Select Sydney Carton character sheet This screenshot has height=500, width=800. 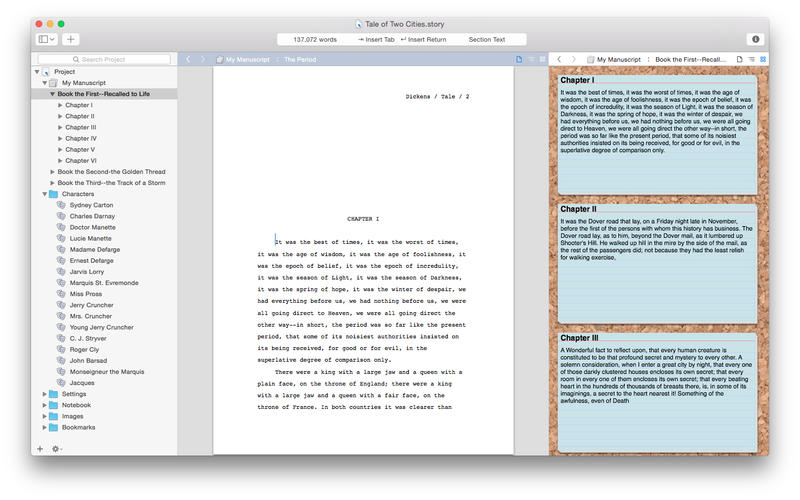[91, 205]
